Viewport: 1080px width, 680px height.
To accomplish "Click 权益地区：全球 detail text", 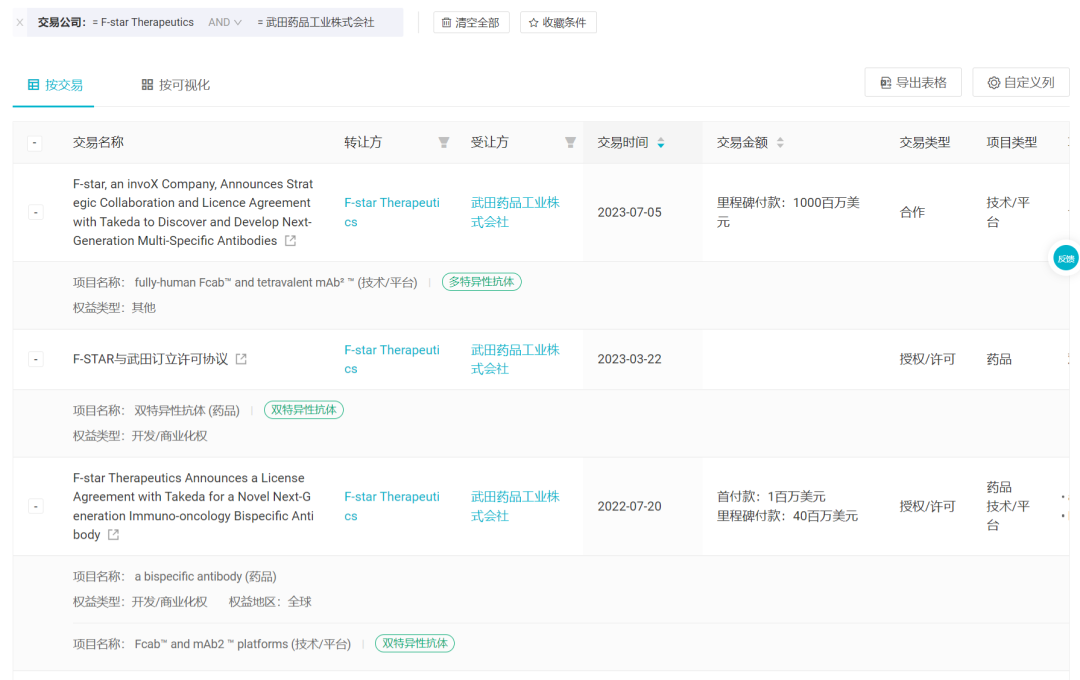I will tap(270, 602).
